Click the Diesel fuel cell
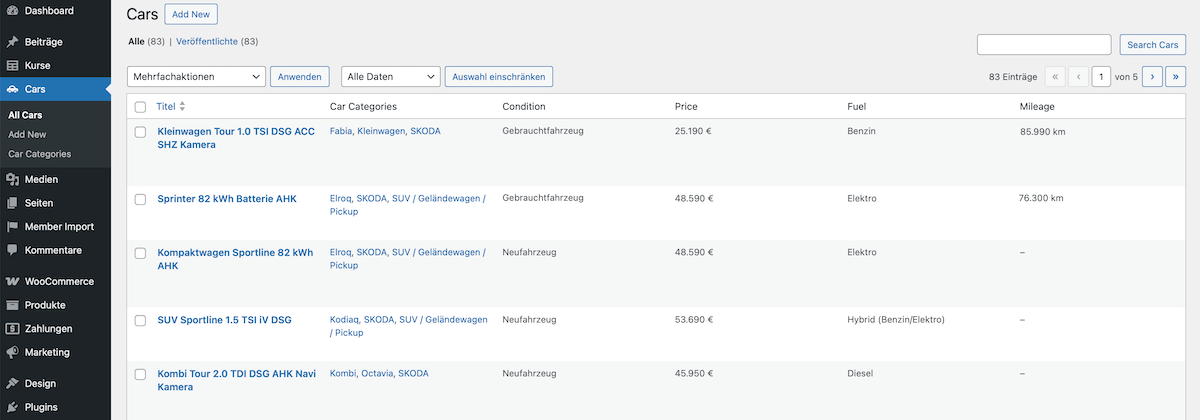 coord(860,374)
